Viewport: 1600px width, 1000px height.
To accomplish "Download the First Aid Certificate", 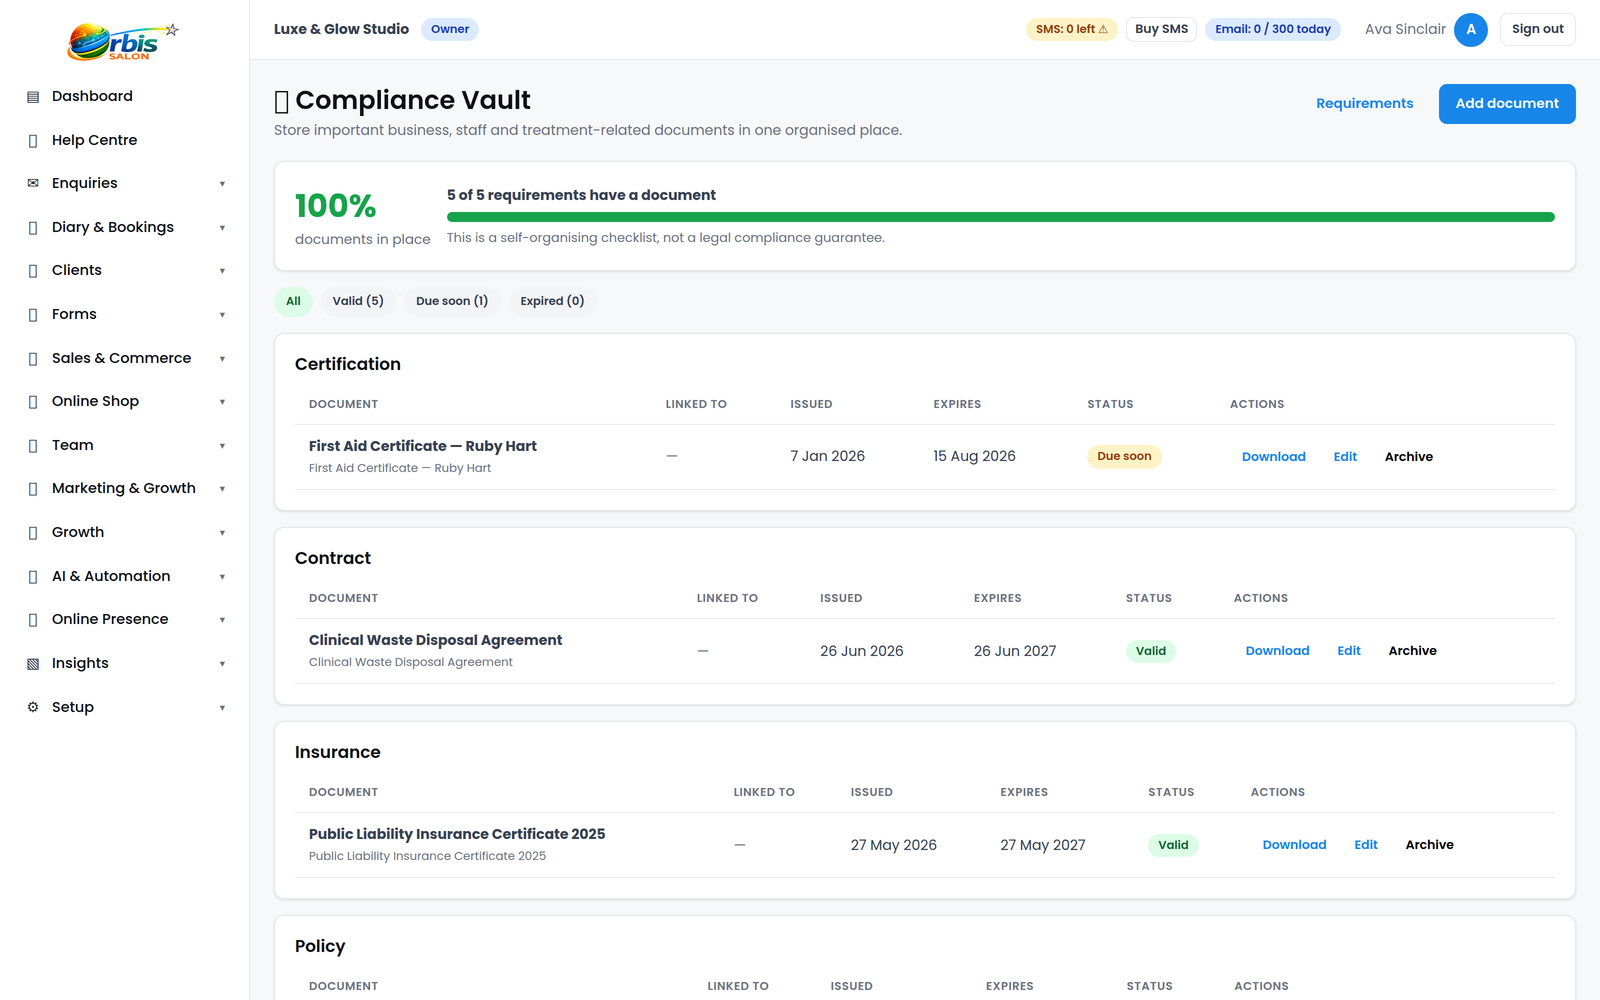I will pos(1273,457).
